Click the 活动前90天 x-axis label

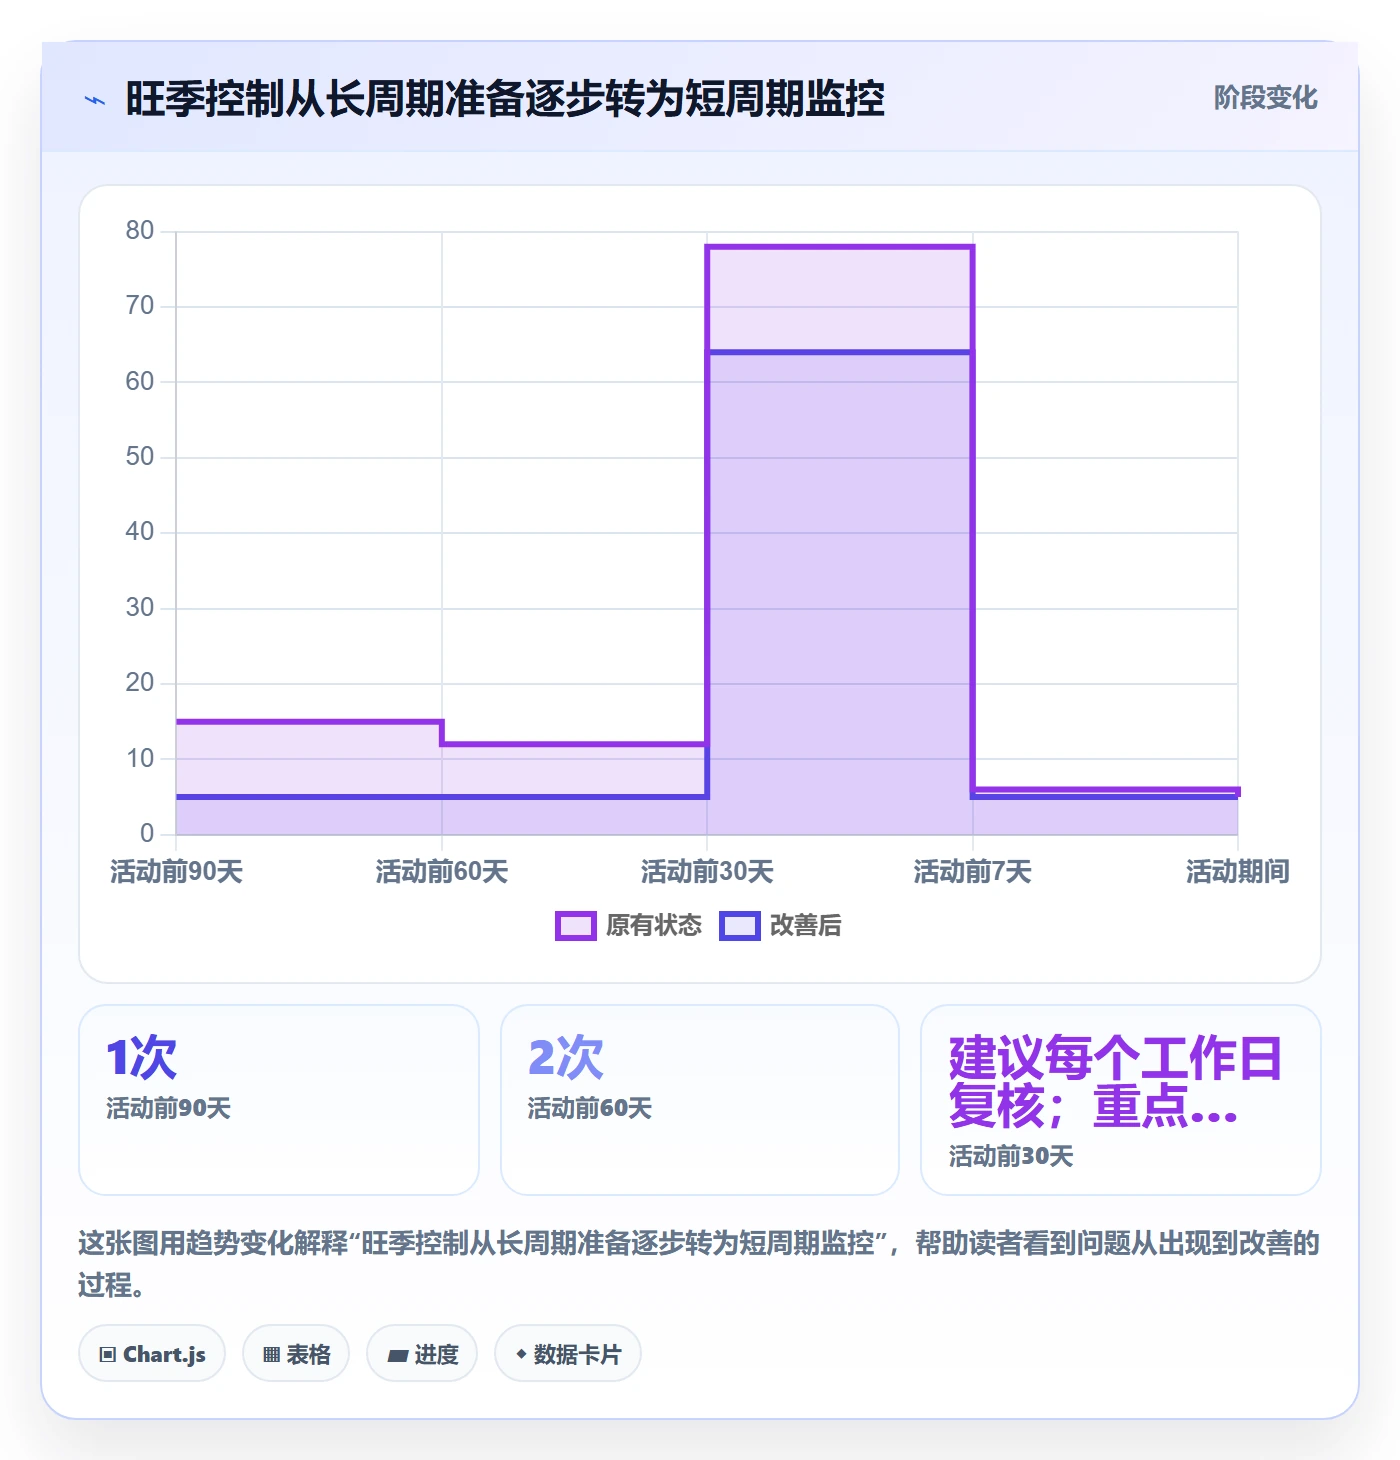(177, 872)
